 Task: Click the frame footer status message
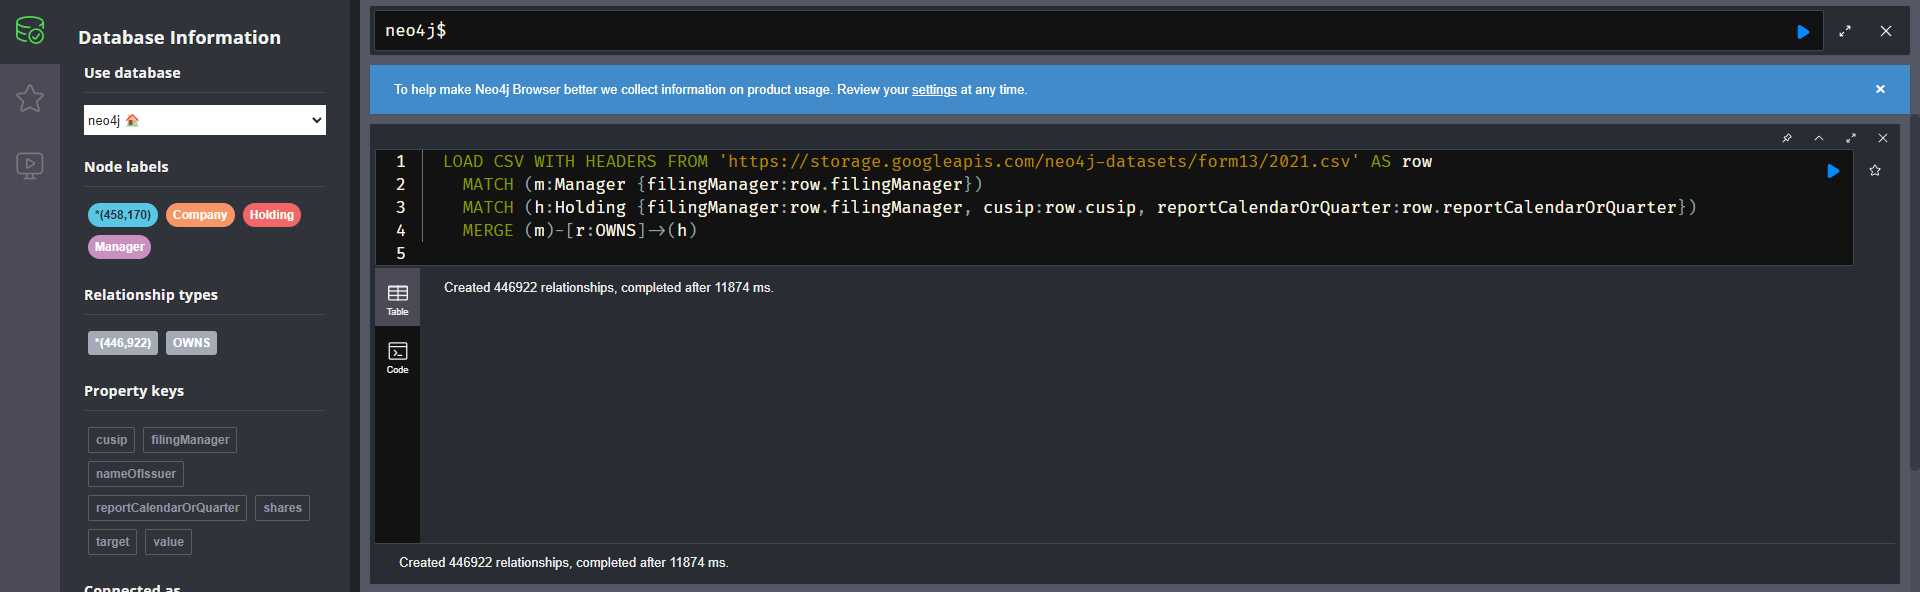564,563
